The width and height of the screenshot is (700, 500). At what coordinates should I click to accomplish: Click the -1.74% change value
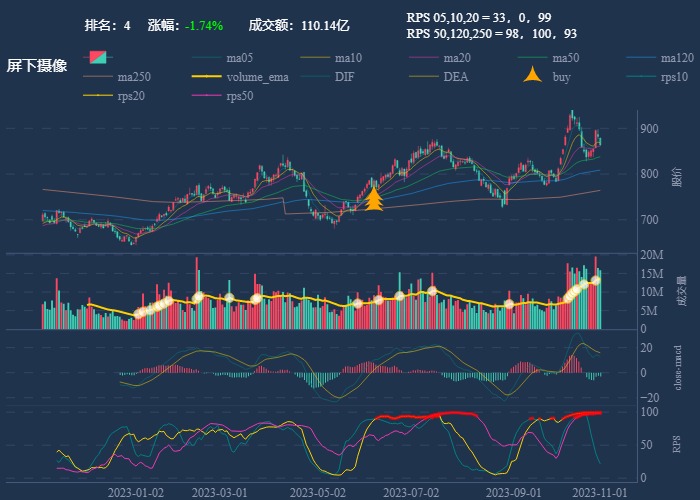(204, 26)
